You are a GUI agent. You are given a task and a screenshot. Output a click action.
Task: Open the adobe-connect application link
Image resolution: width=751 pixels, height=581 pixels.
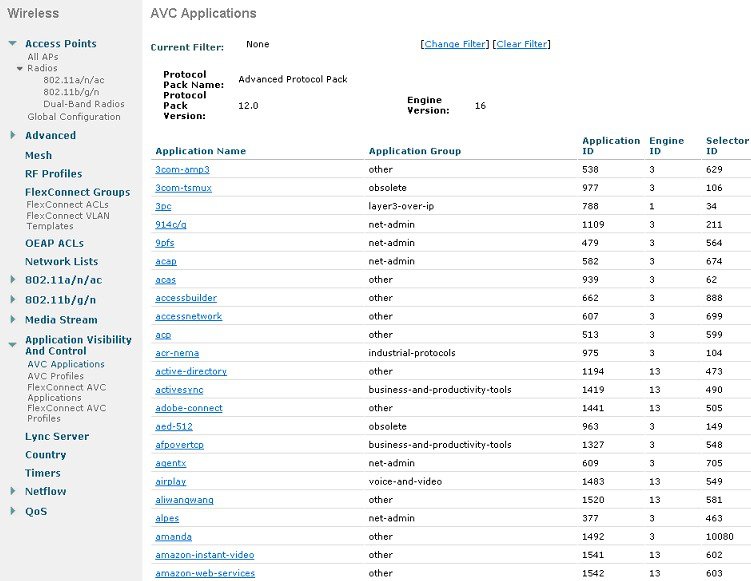click(189, 408)
